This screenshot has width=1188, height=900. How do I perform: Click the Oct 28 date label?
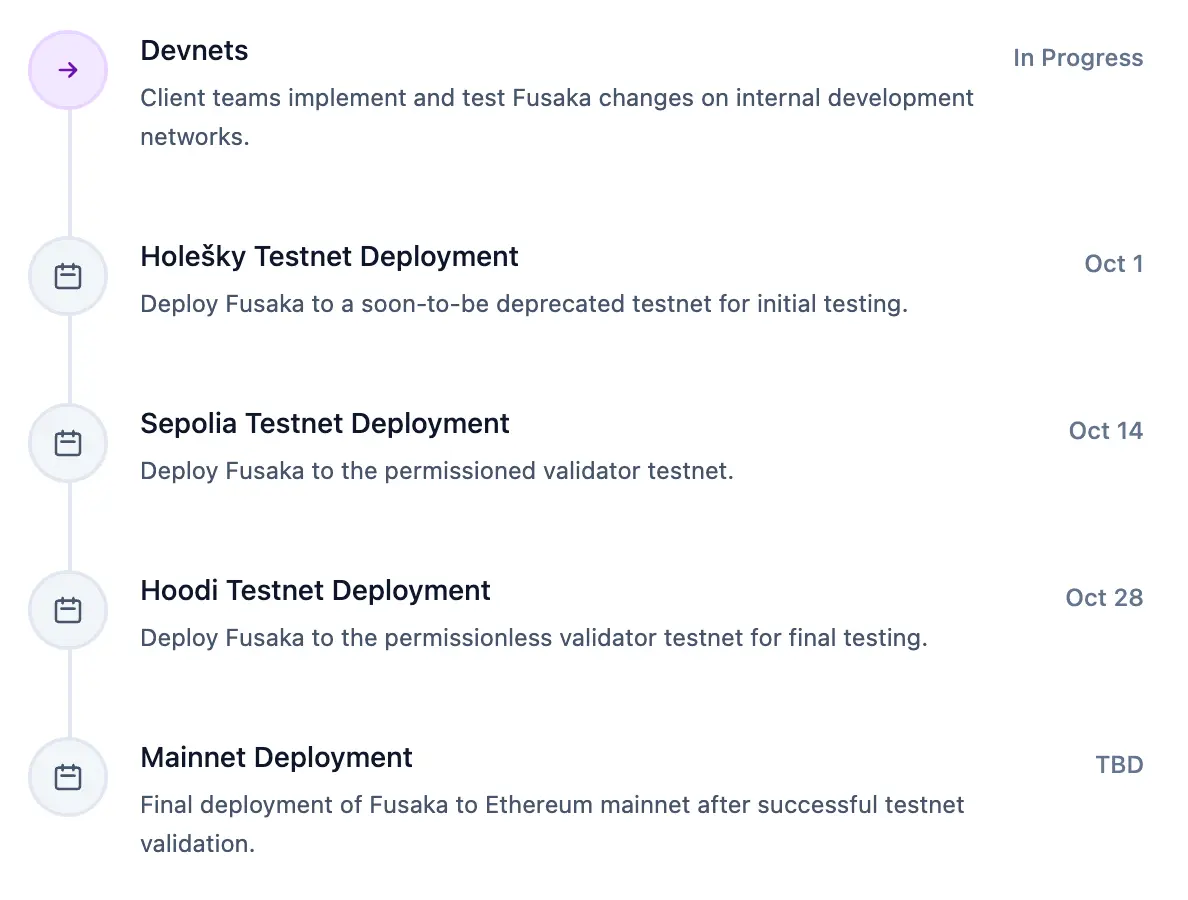tap(1105, 598)
